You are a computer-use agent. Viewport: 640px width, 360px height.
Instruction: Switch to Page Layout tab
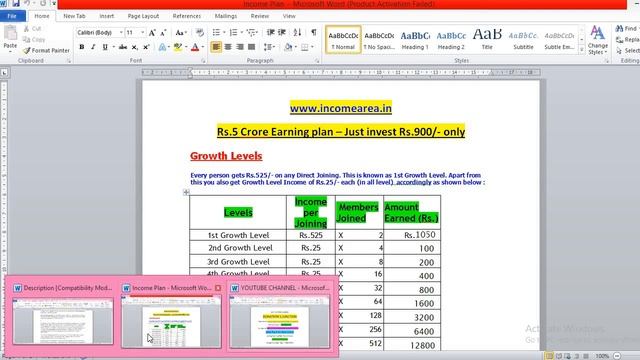pyautogui.click(x=143, y=16)
